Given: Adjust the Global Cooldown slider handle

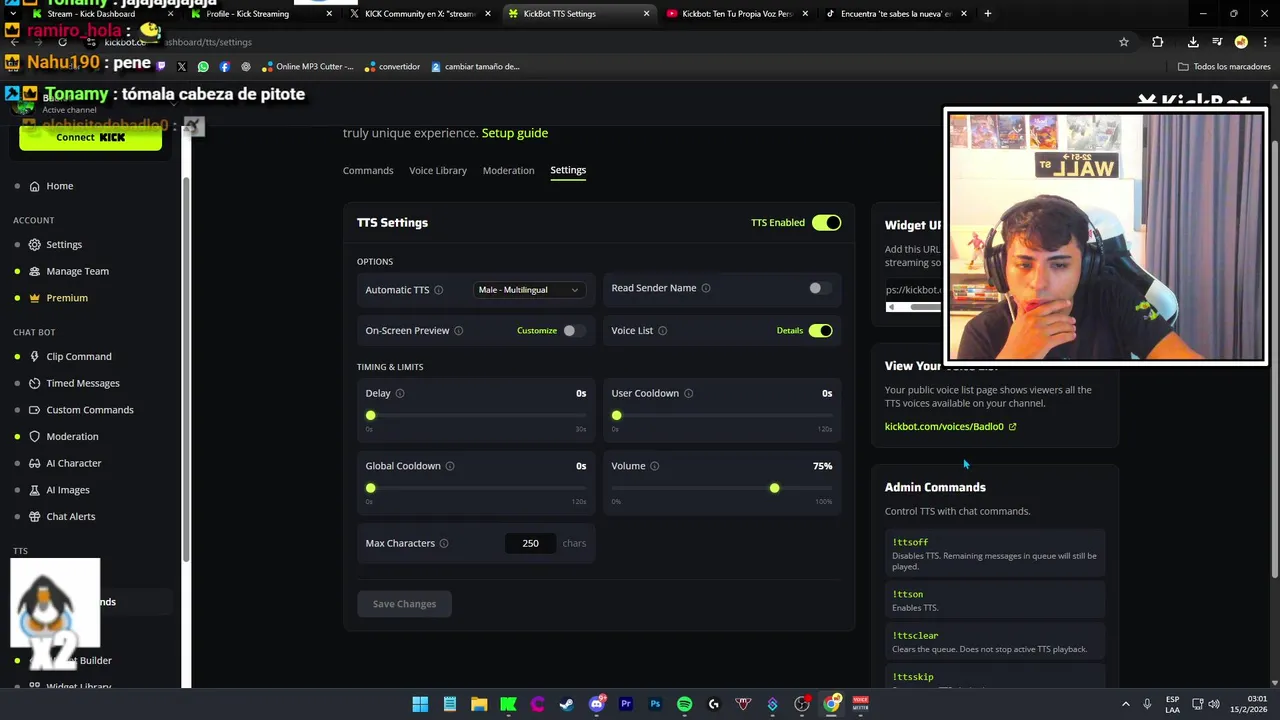Looking at the screenshot, I should point(371,488).
